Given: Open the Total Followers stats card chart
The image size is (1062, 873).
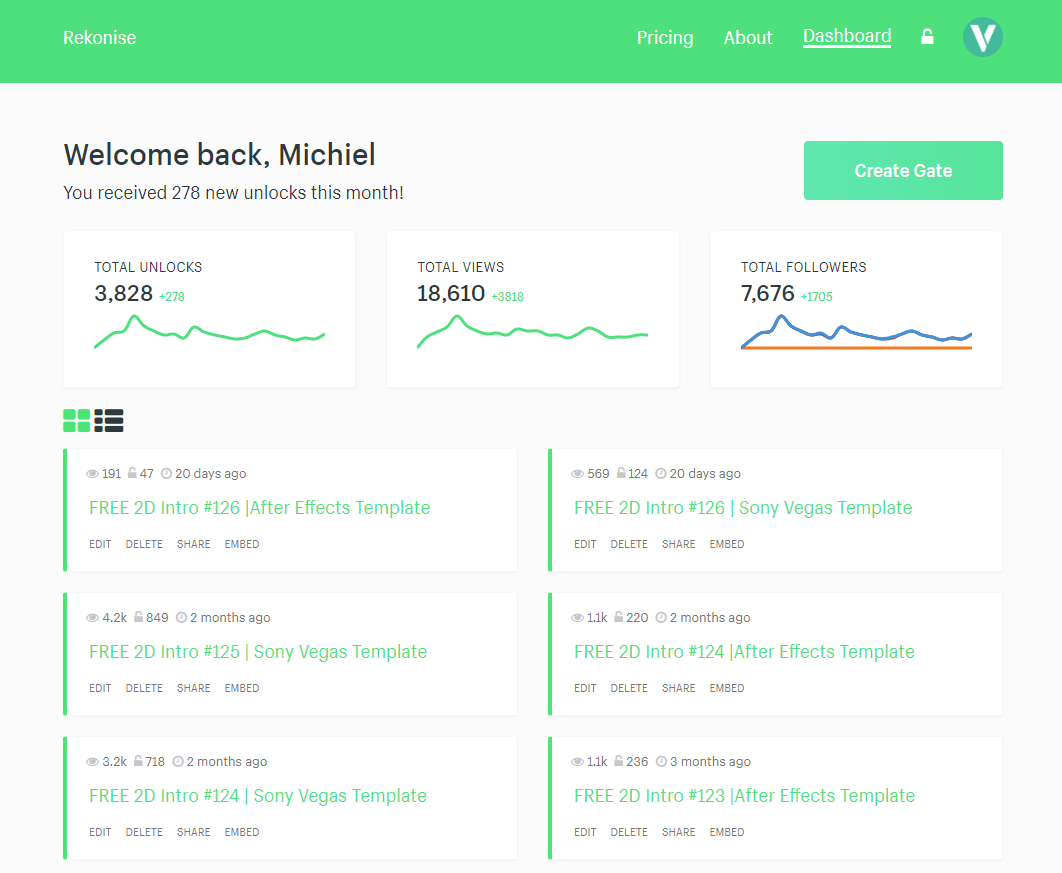Looking at the screenshot, I should coord(856,331).
